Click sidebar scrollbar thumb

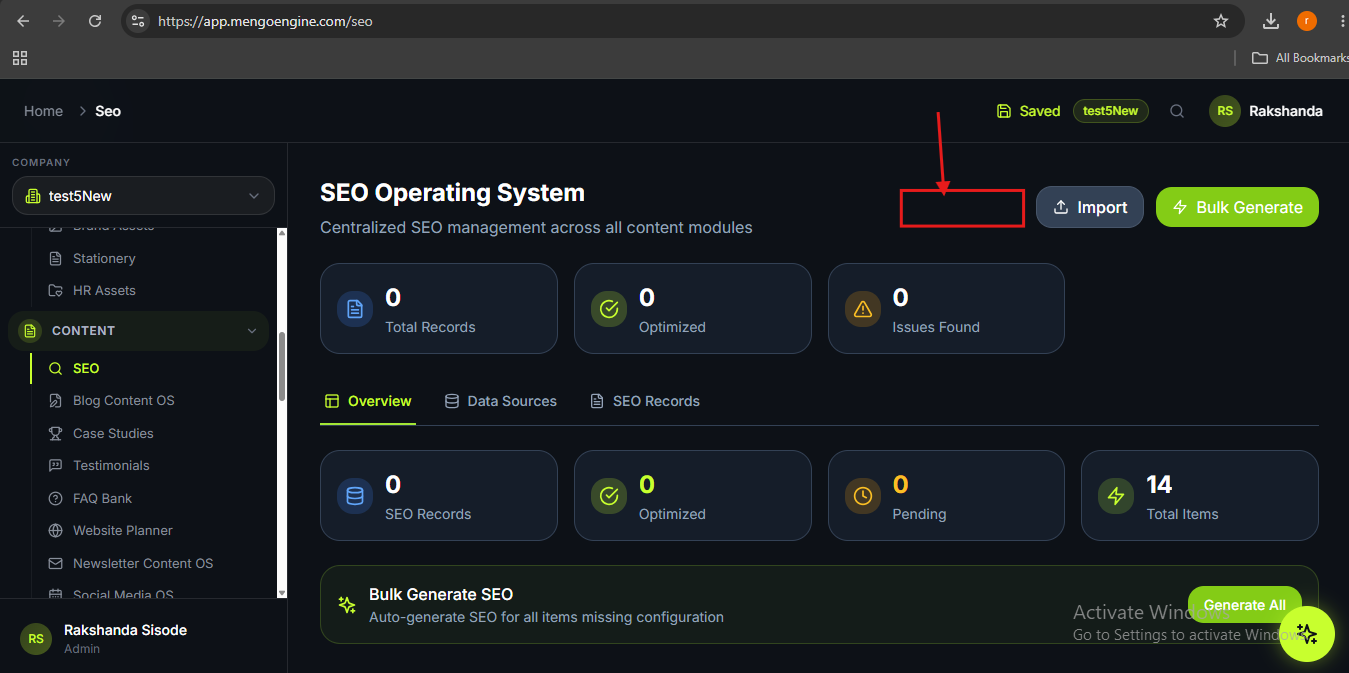(282, 366)
